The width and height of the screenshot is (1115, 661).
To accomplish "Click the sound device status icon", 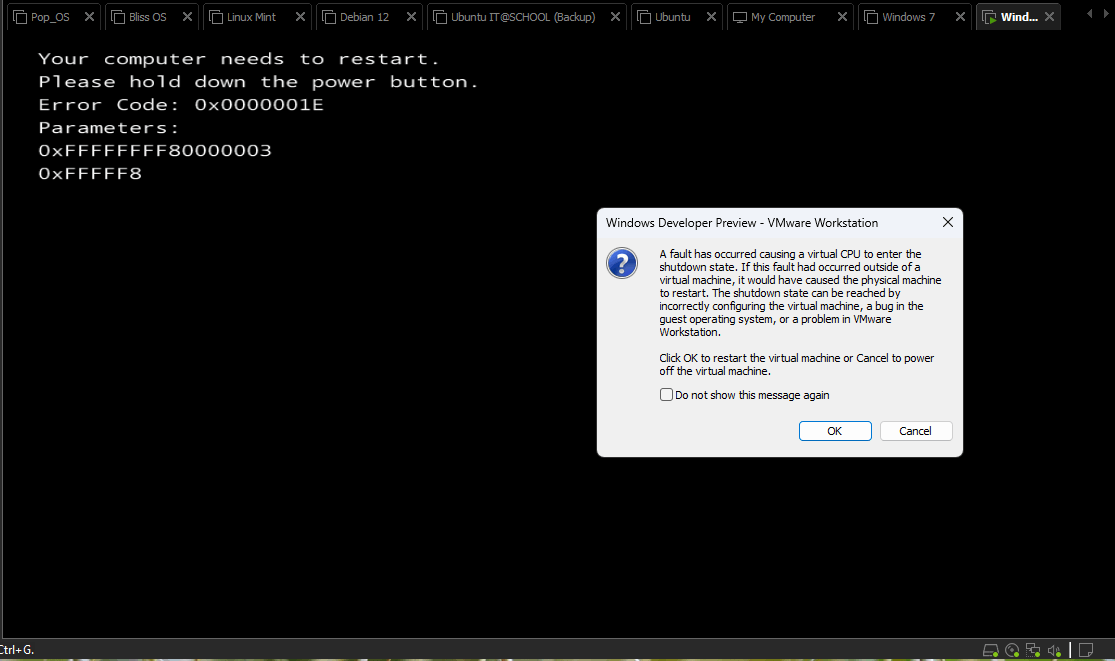I will pyautogui.click(x=1054, y=650).
